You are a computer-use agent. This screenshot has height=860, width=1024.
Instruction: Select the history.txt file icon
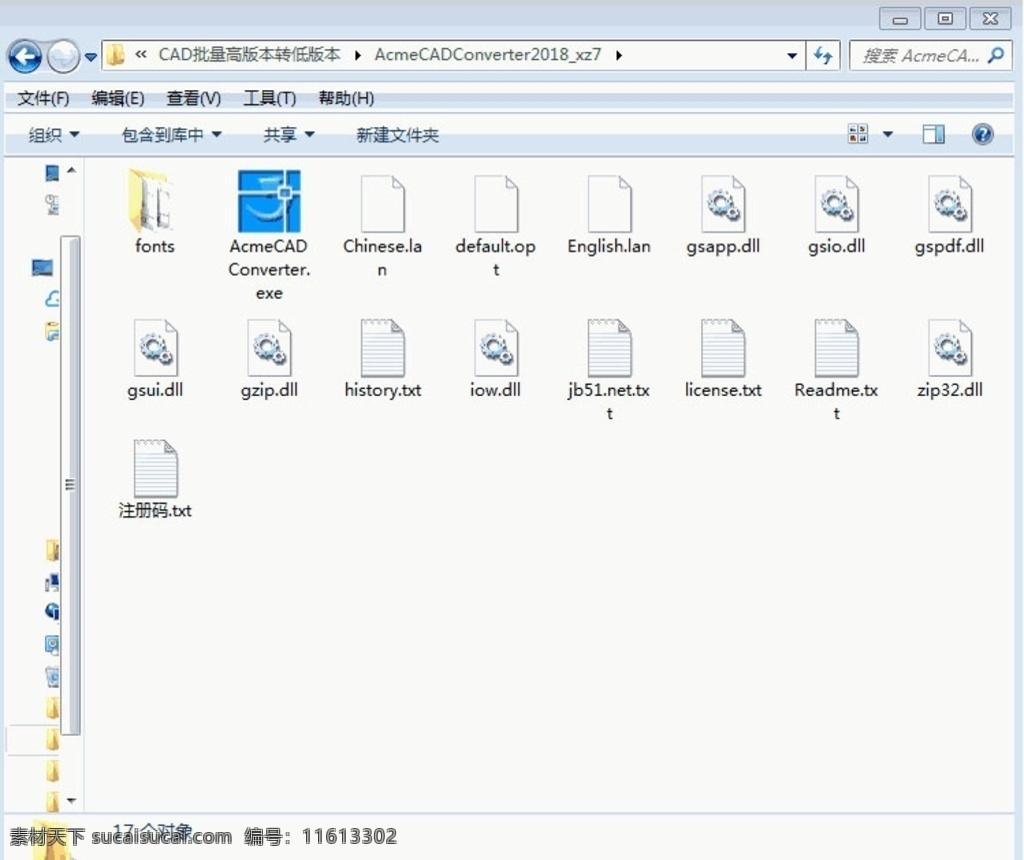383,348
